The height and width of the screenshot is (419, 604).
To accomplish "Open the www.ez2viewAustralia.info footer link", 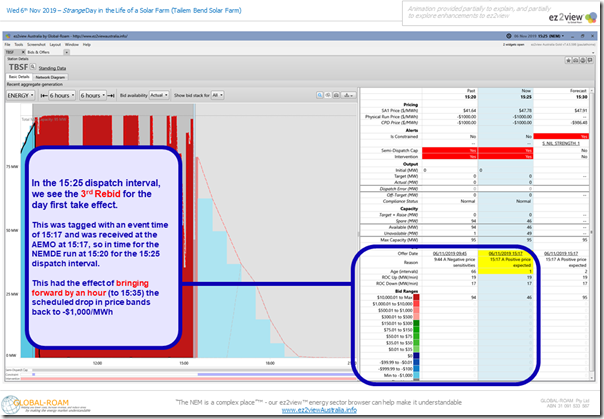I will coord(319,410).
